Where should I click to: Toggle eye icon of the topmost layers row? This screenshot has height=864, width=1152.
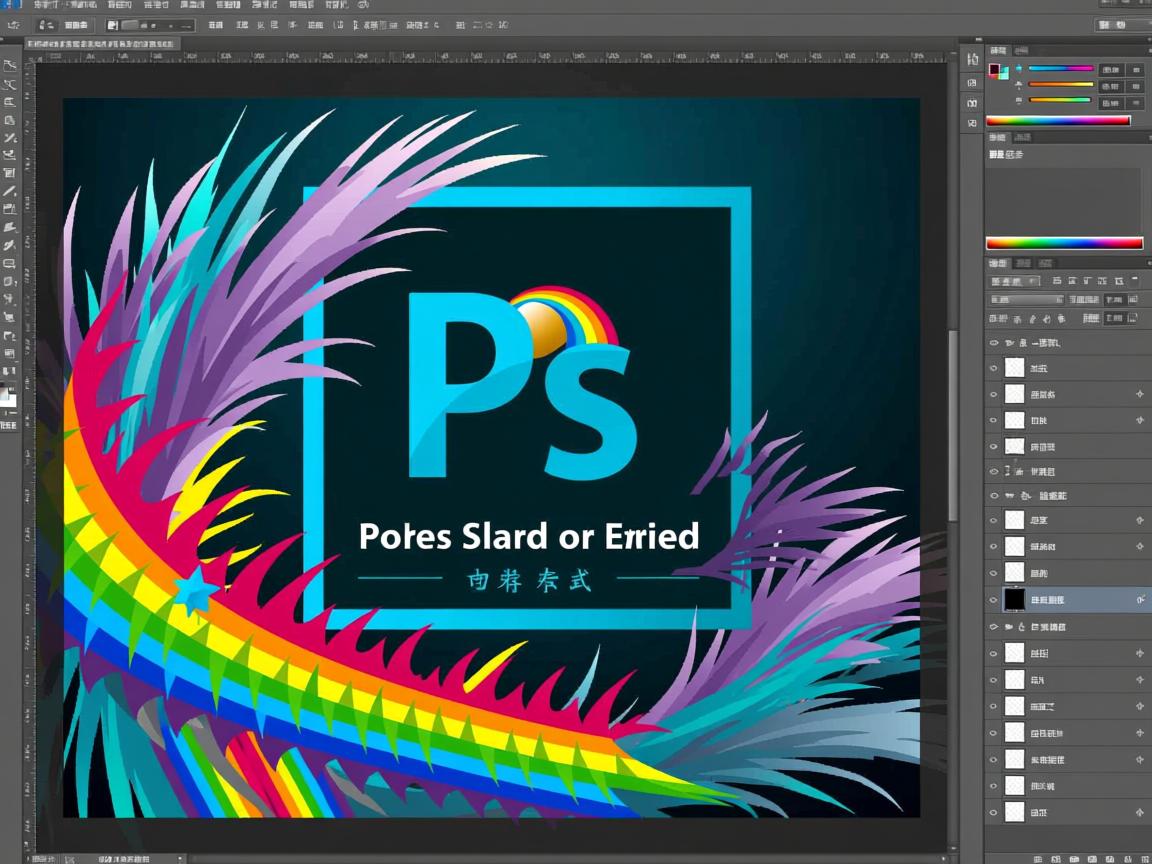pyautogui.click(x=993, y=342)
